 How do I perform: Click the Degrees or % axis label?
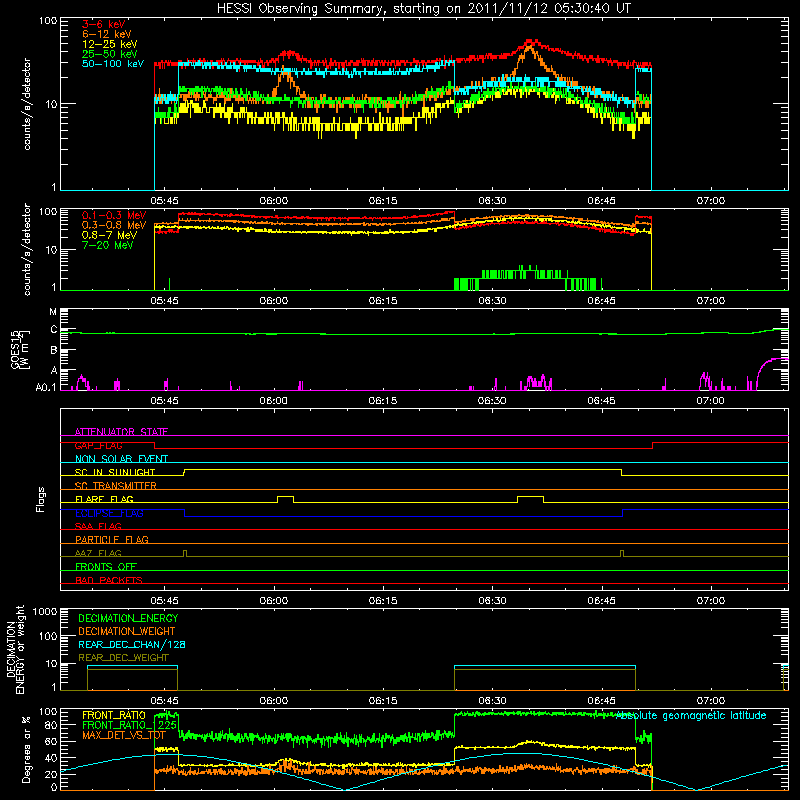[x=26, y=750]
